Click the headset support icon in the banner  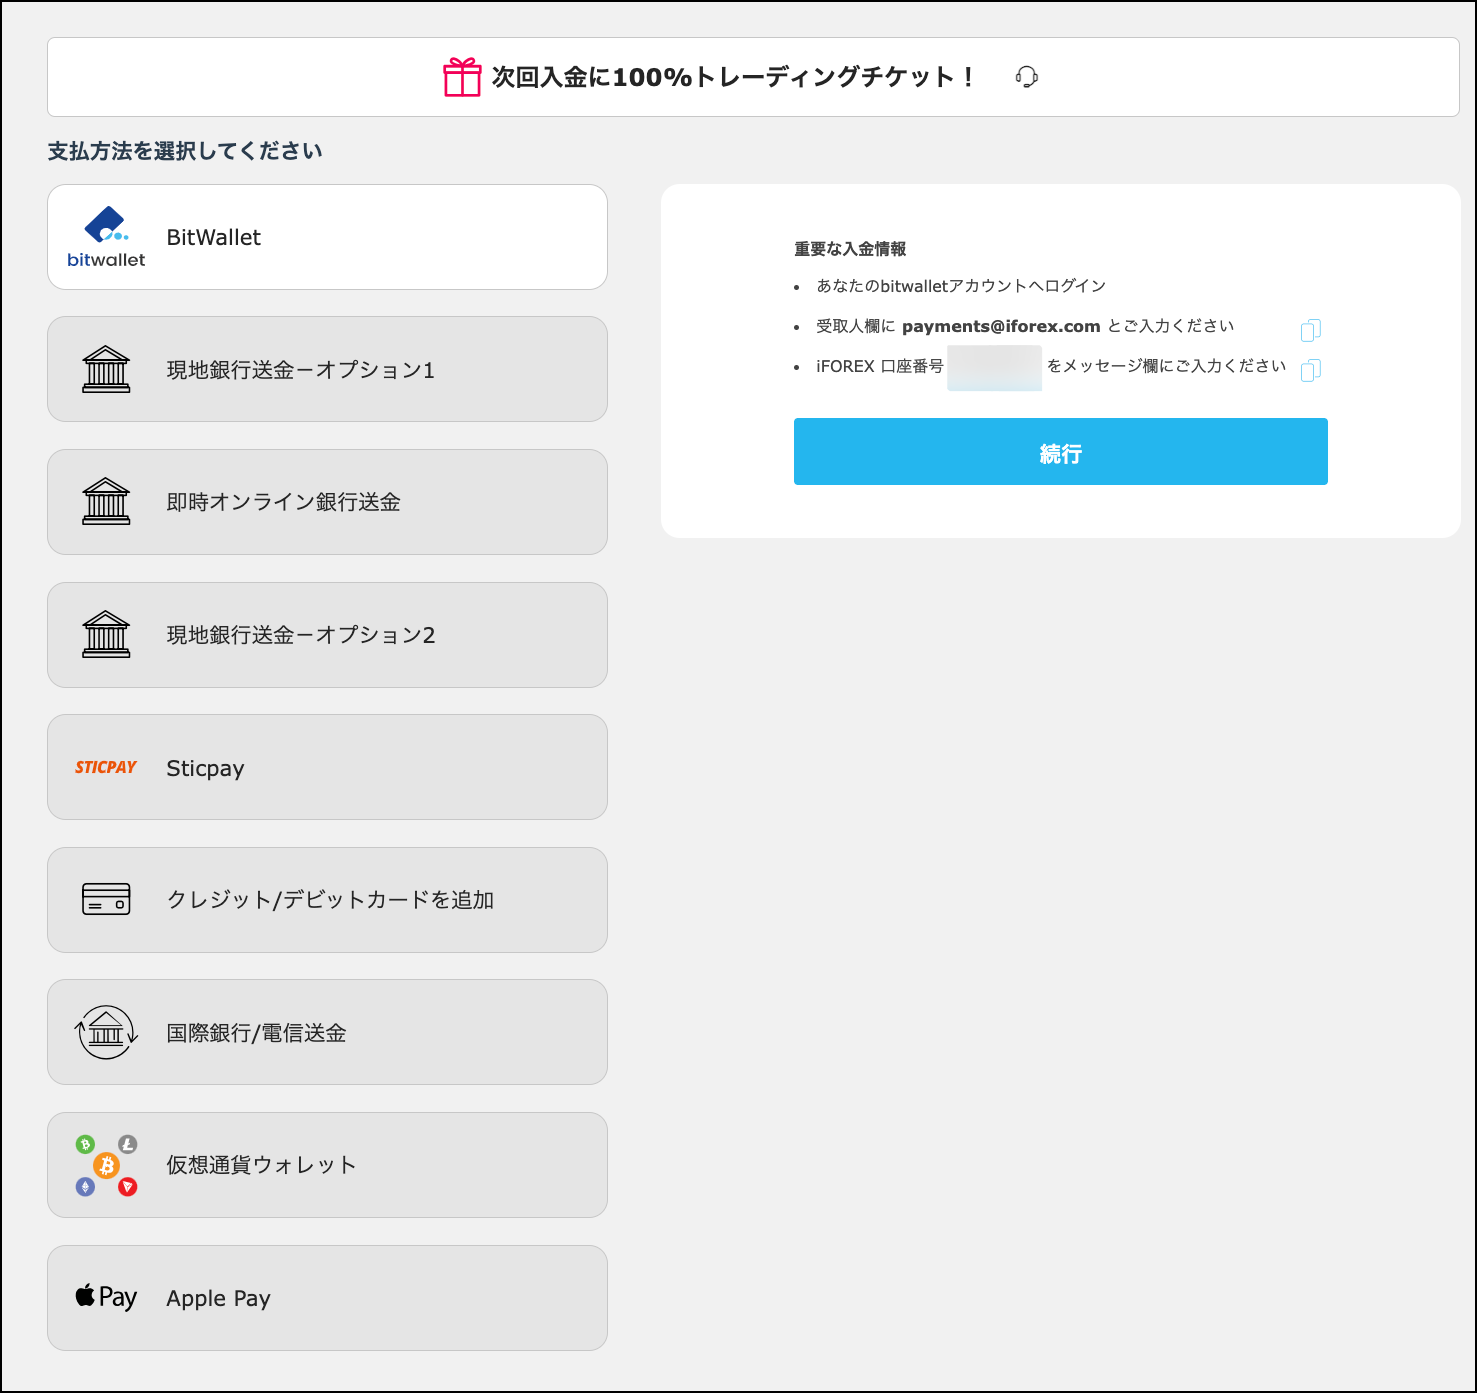[1027, 76]
